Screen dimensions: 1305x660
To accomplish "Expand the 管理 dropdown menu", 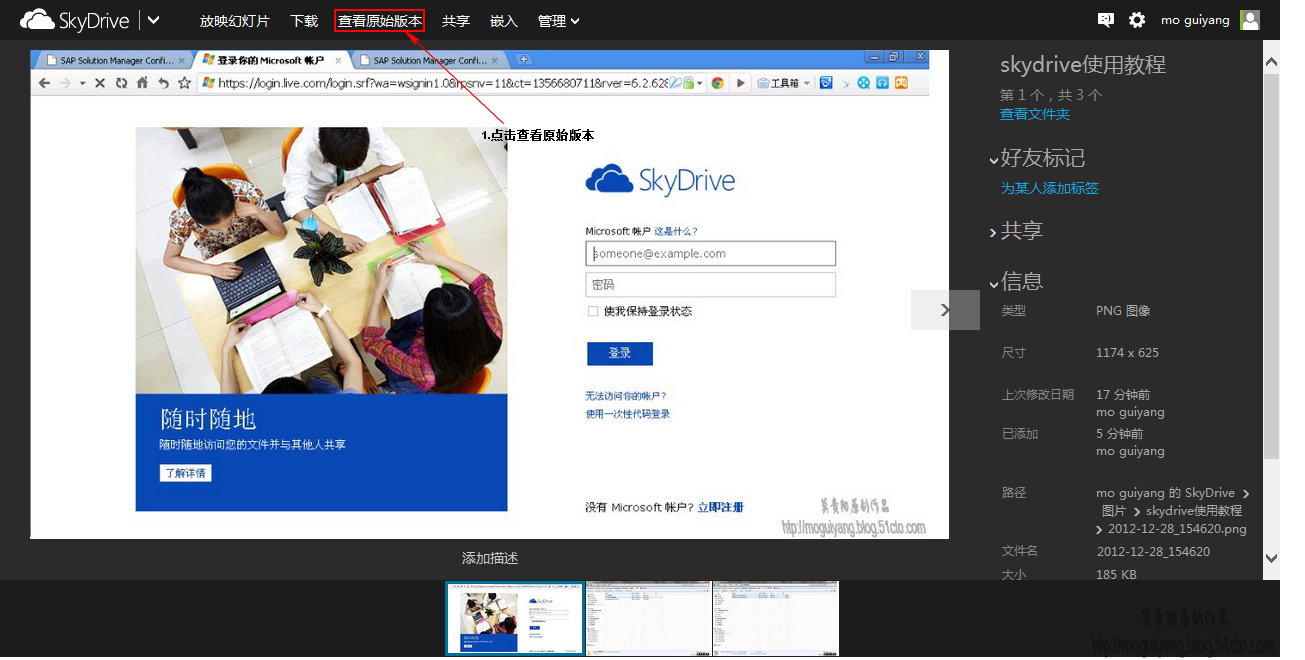I will pos(558,21).
